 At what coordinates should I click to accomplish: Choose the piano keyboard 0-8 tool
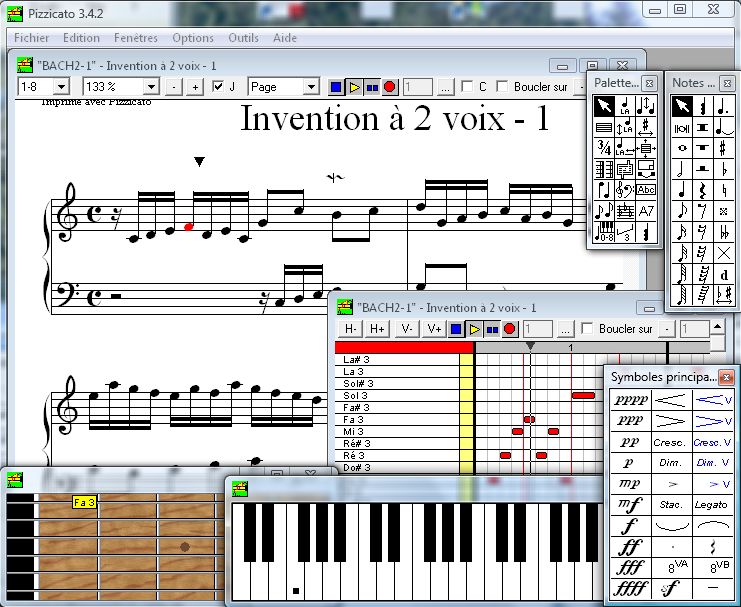tap(604, 232)
